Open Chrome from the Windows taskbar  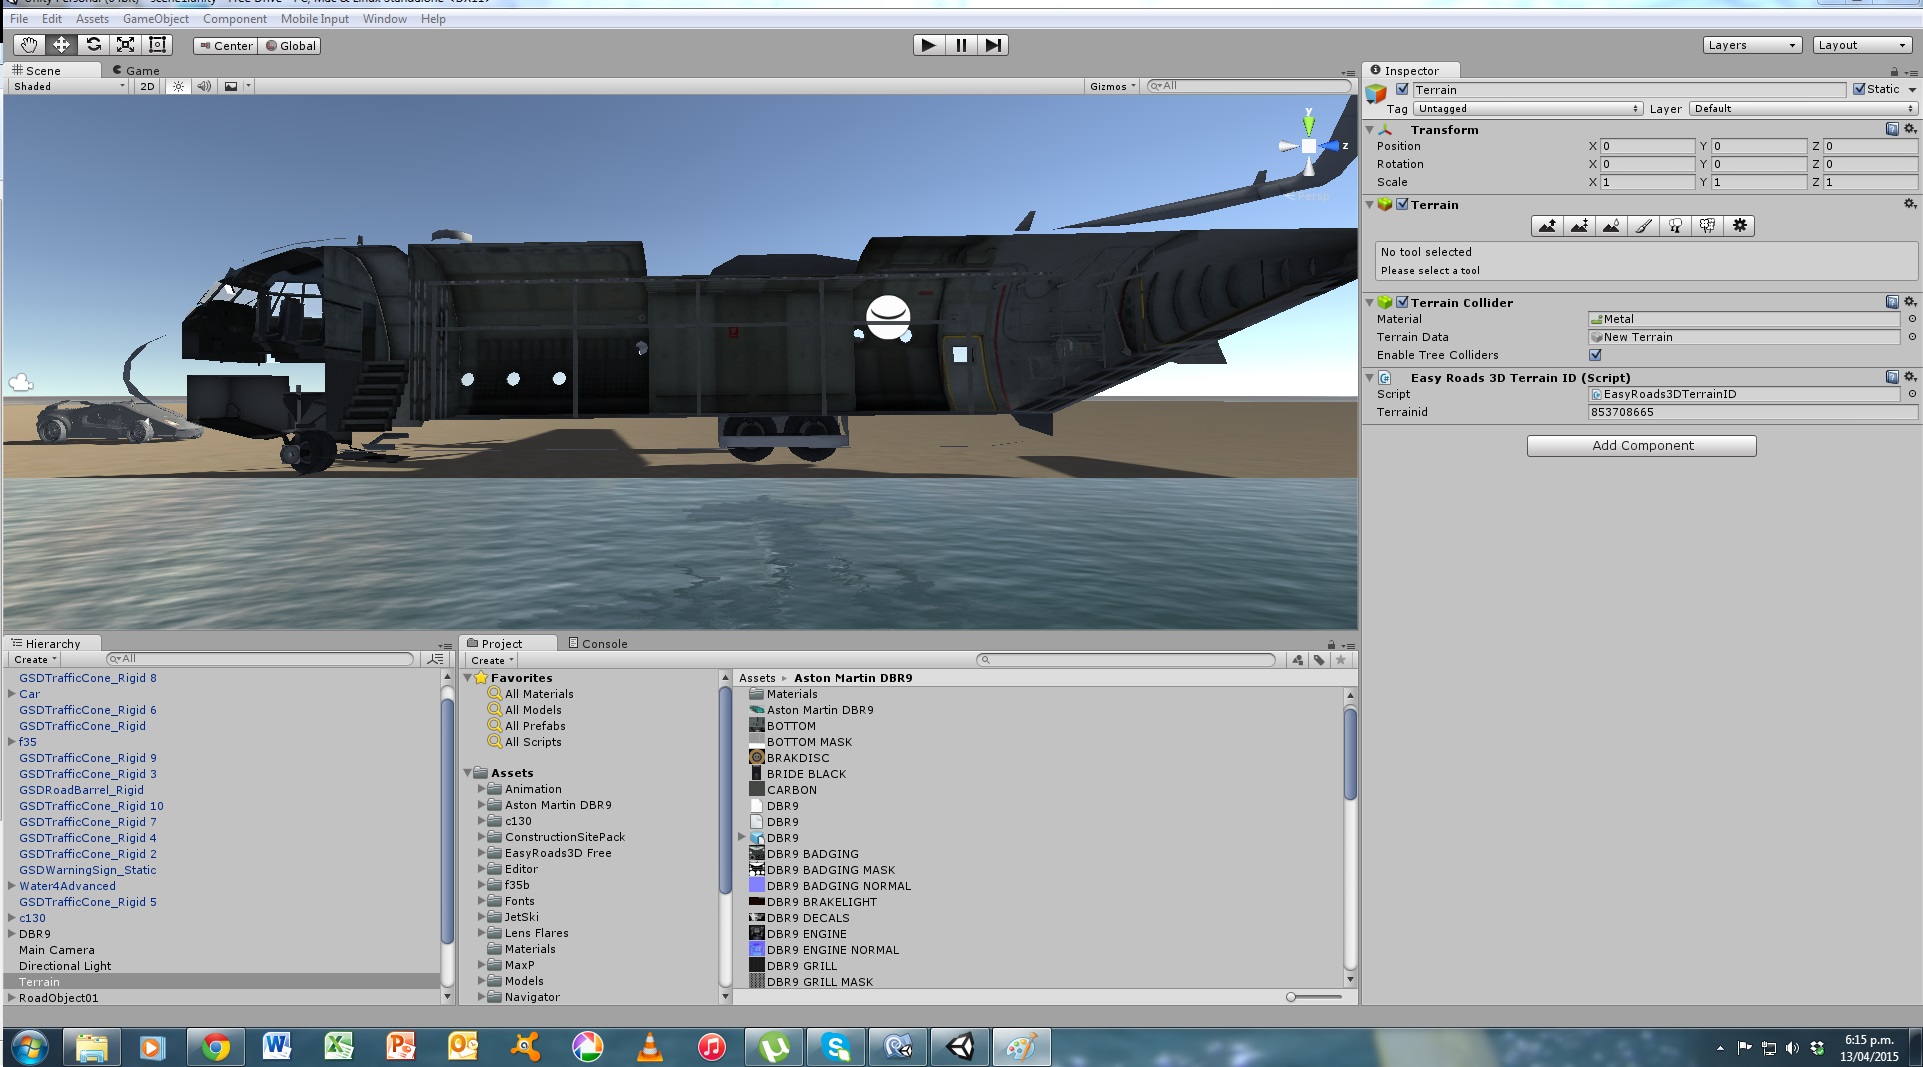point(215,1047)
